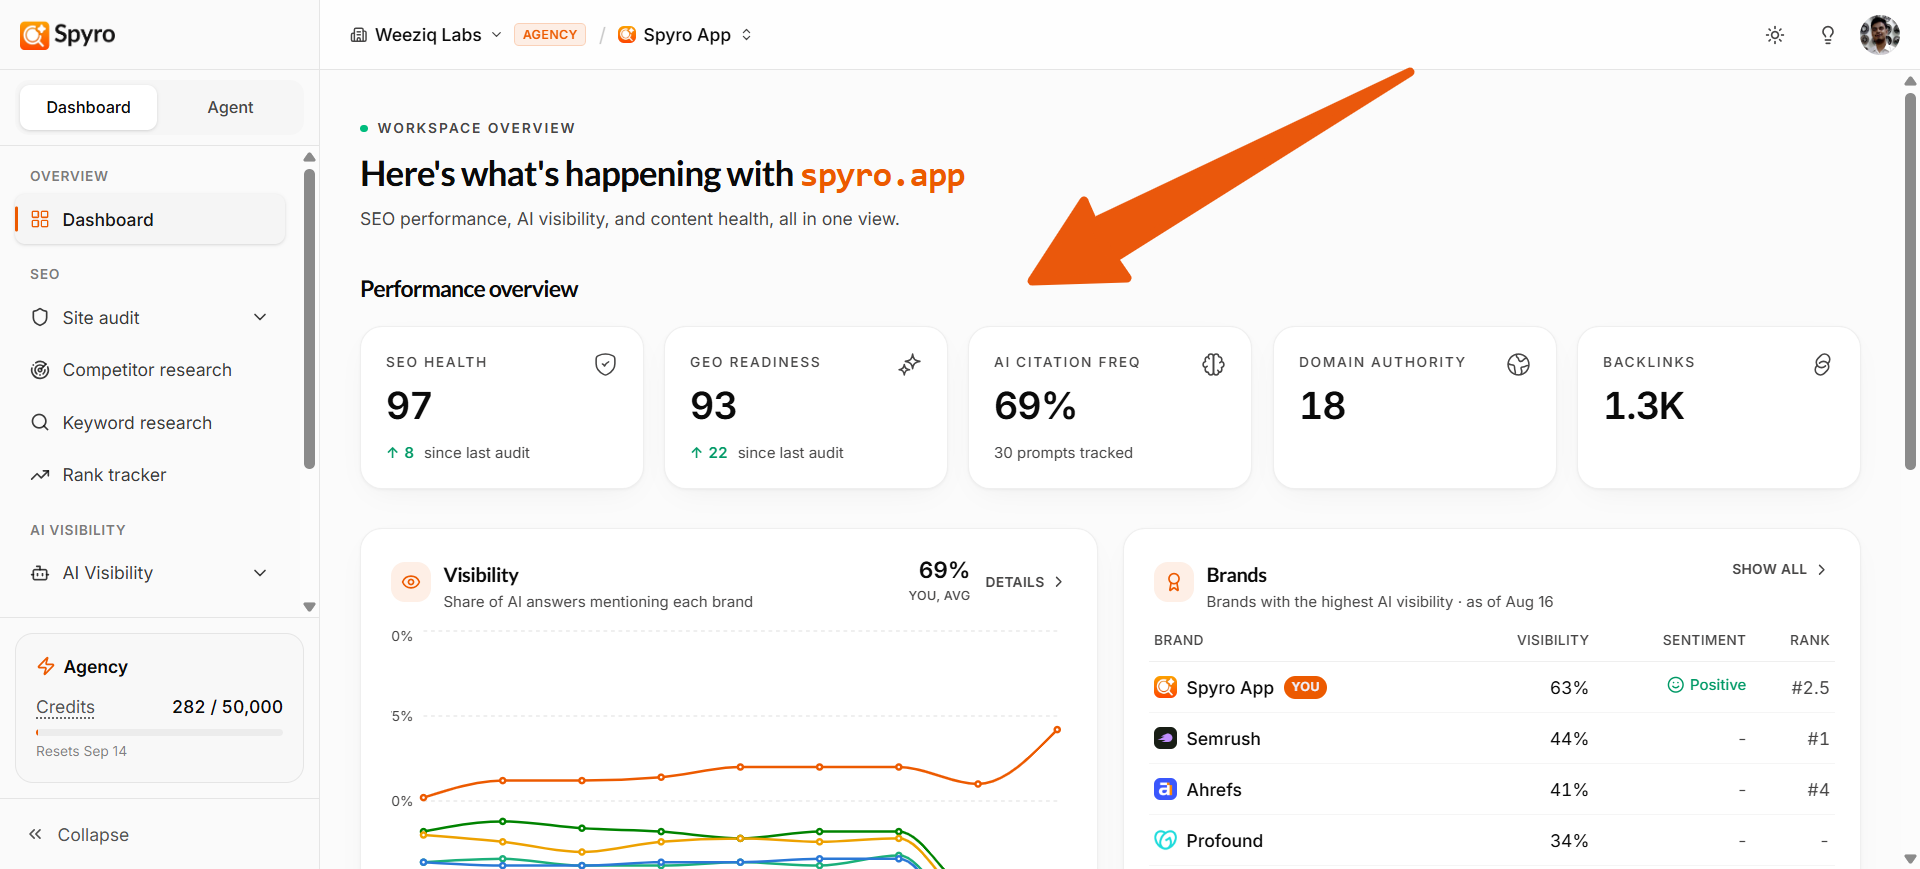
Task: Expand the Site audit chevron
Action: pos(260,318)
